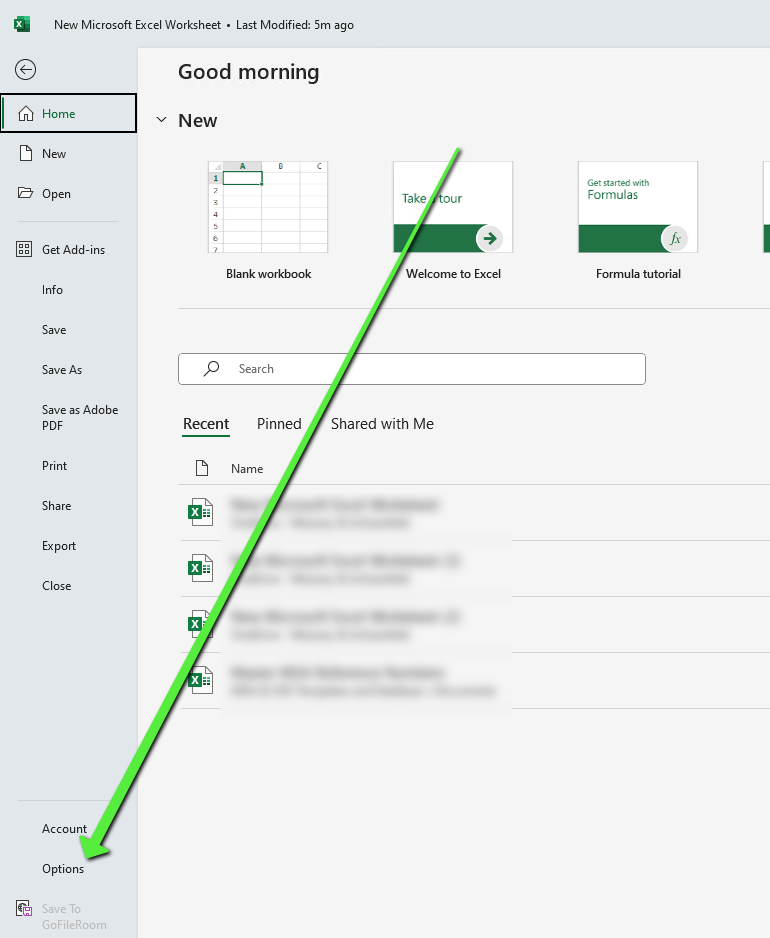
Task: Click the first recent file's Excel icon
Action: tap(201, 514)
